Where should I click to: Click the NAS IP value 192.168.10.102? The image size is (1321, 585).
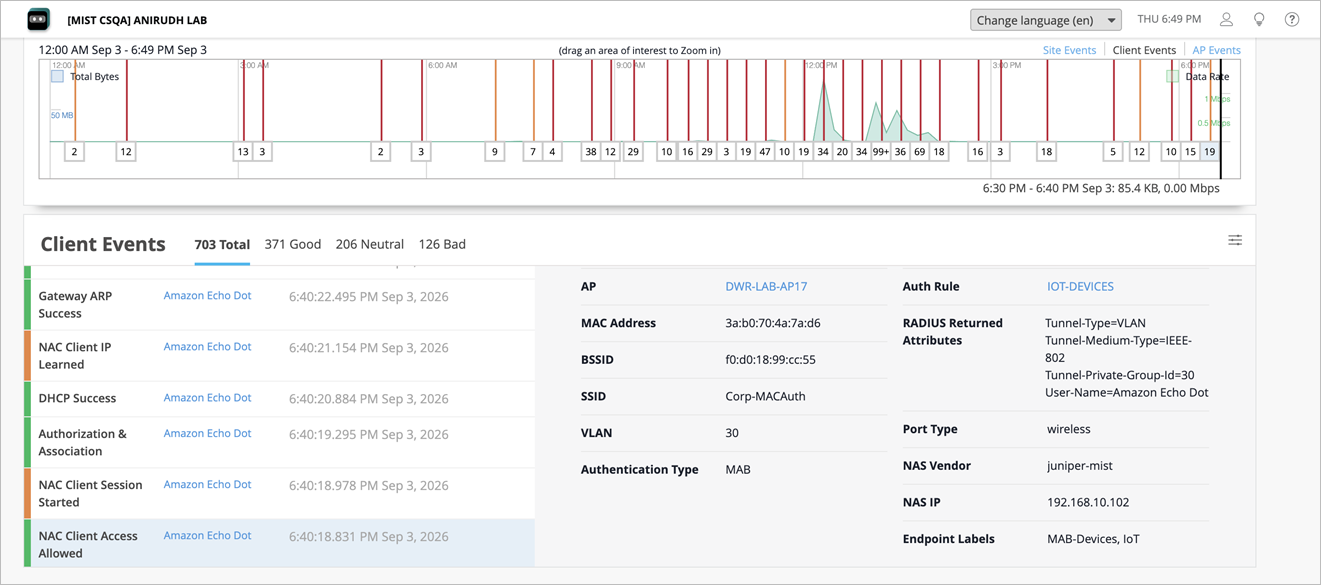pyautogui.click(x=1088, y=502)
